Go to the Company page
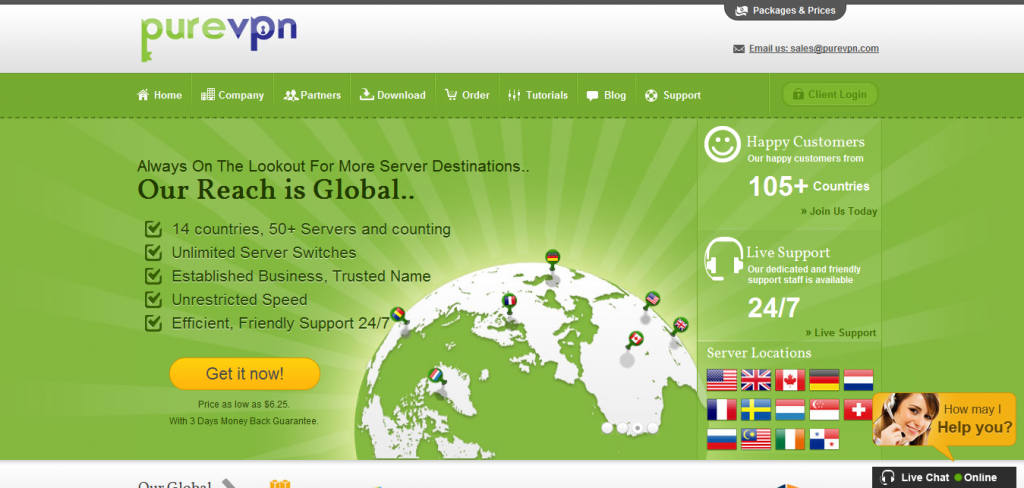This screenshot has height=488, width=1024. 233,95
